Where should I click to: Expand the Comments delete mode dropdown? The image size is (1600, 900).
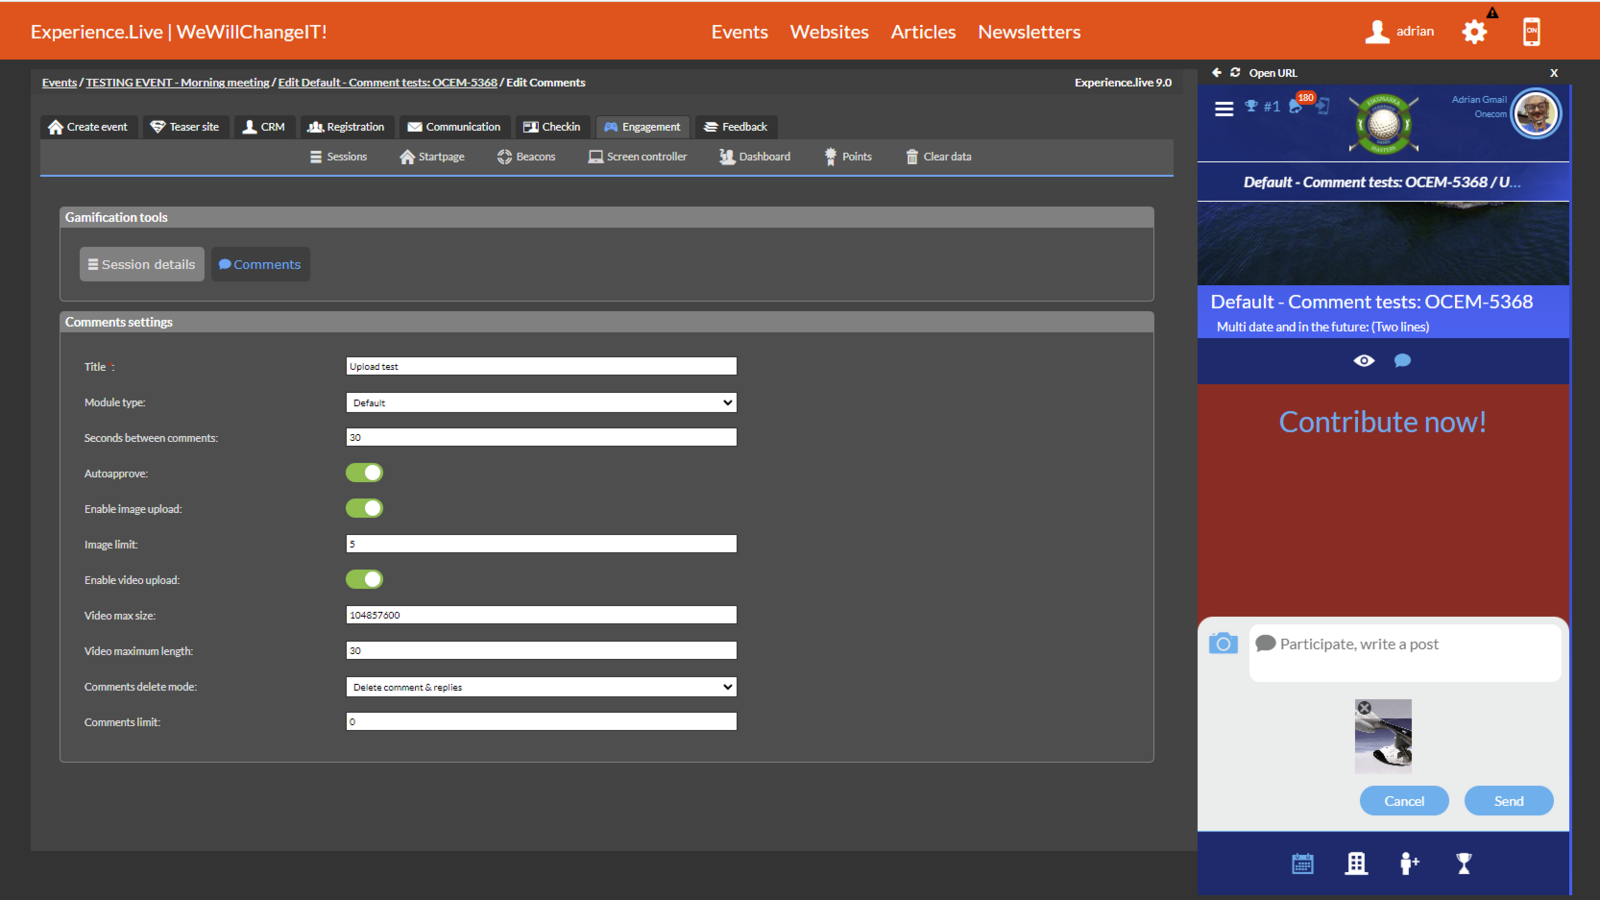[x=541, y=687]
